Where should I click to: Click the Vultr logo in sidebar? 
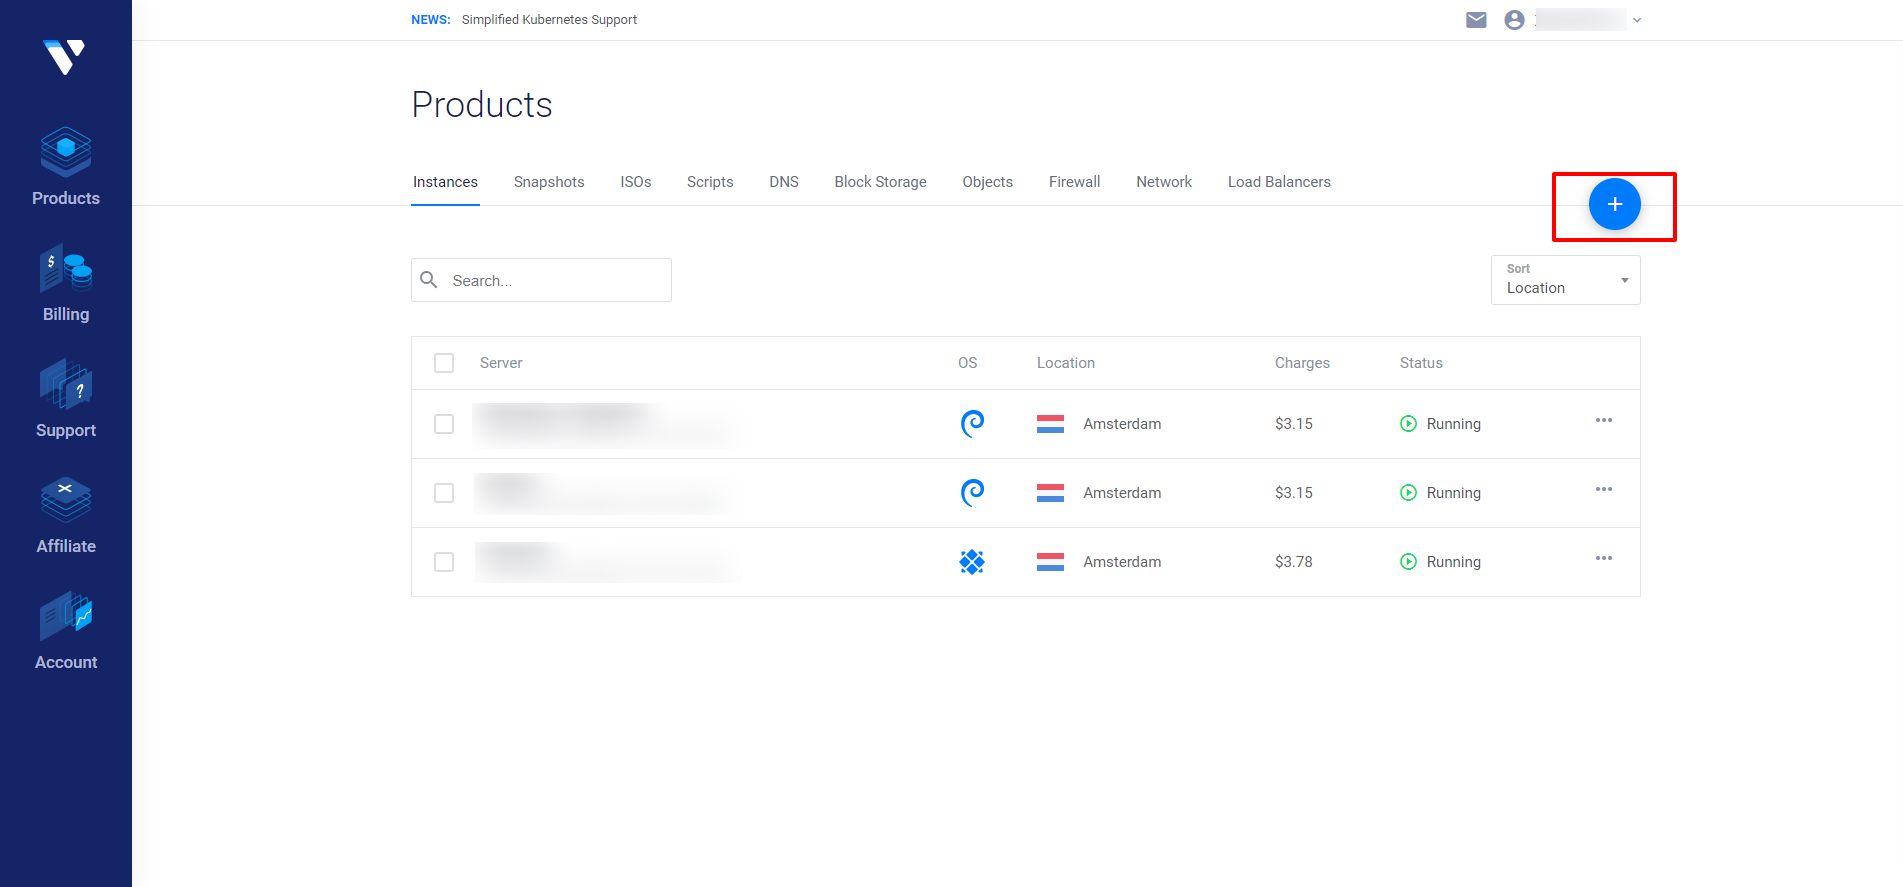pos(64,56)
